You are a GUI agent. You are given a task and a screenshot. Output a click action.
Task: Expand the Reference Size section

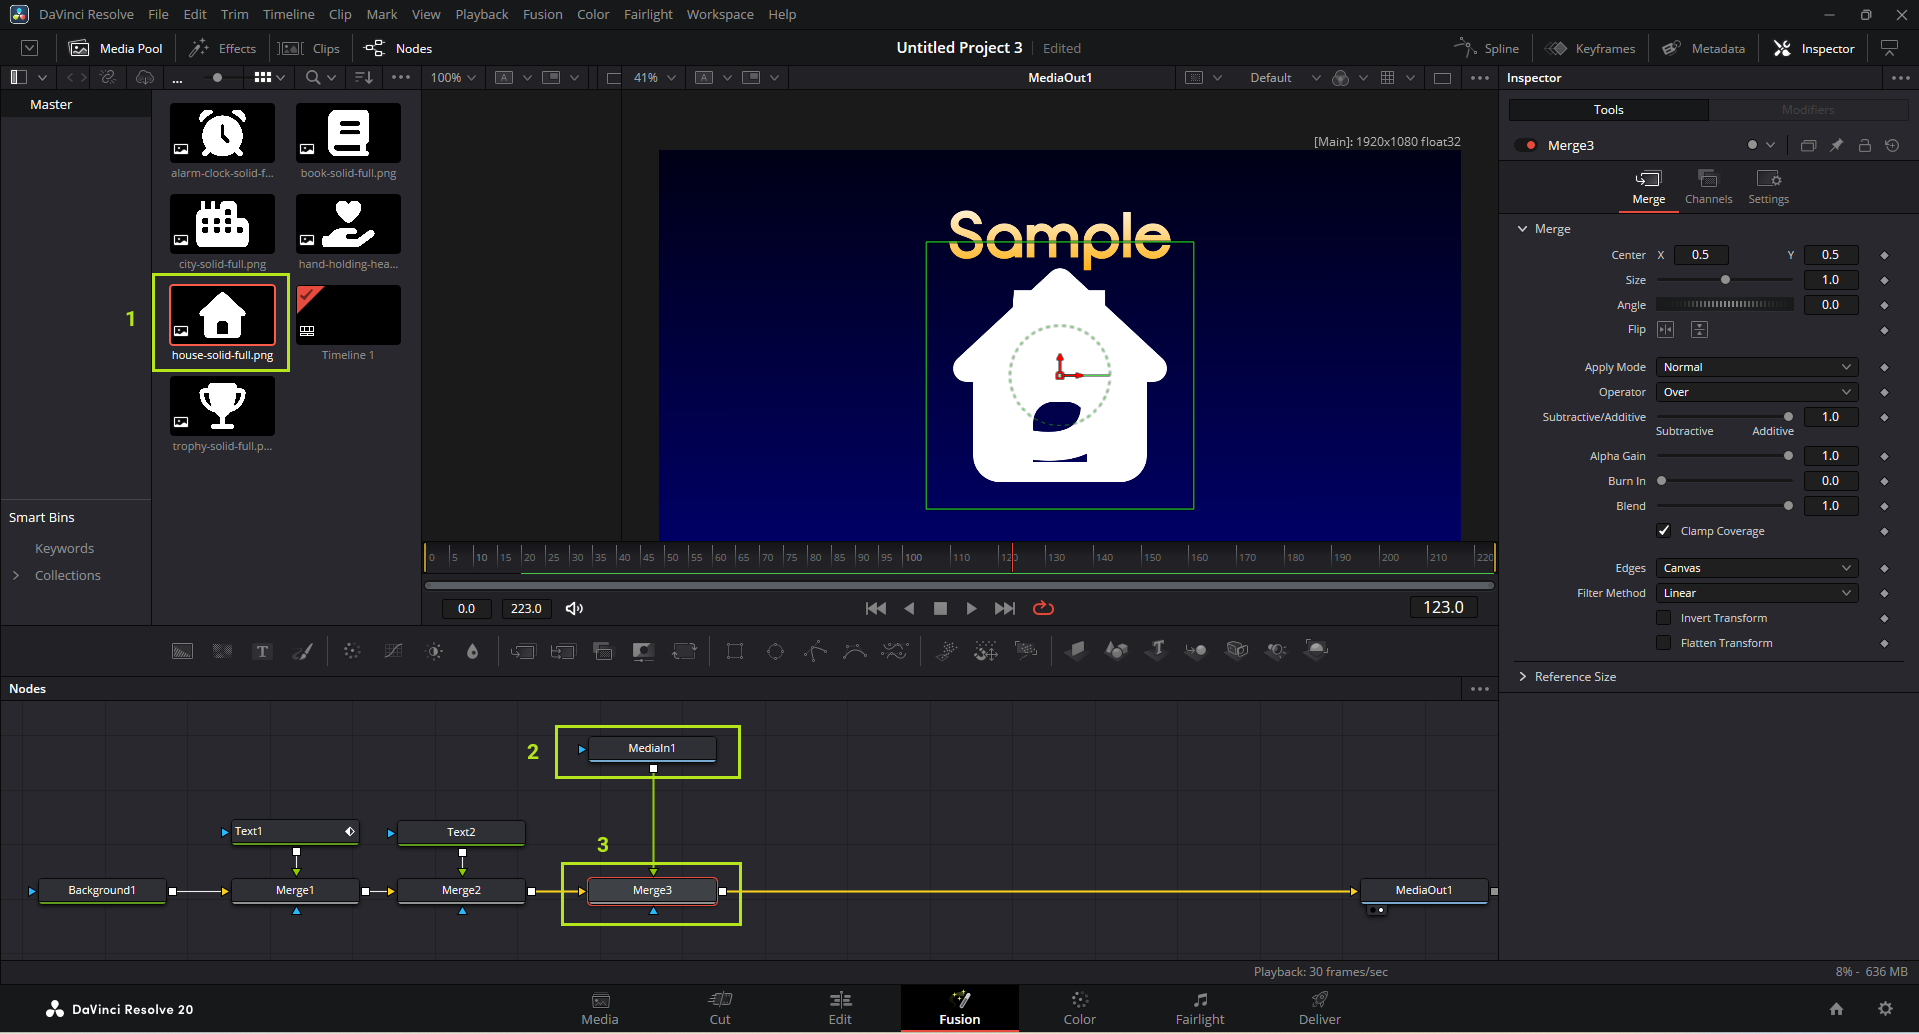click(x=1574, y=677)
